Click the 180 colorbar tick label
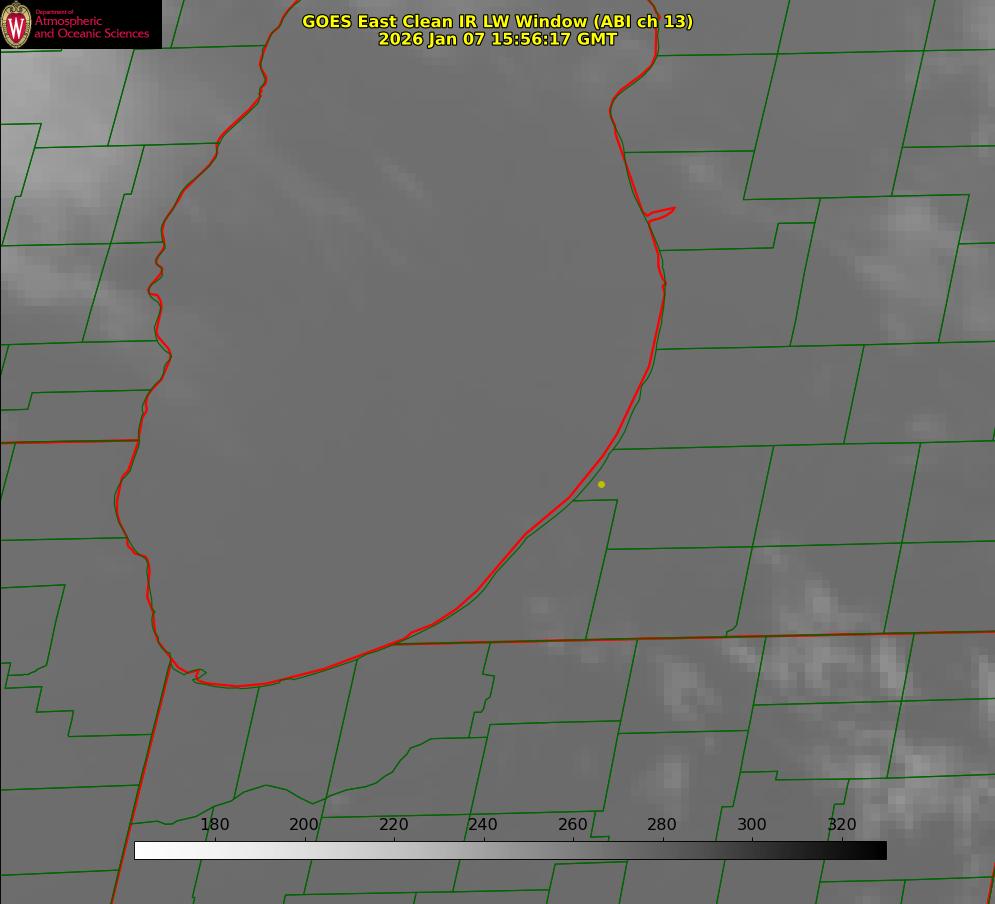Screen dimensions: 995x904 tap(215, 825)
